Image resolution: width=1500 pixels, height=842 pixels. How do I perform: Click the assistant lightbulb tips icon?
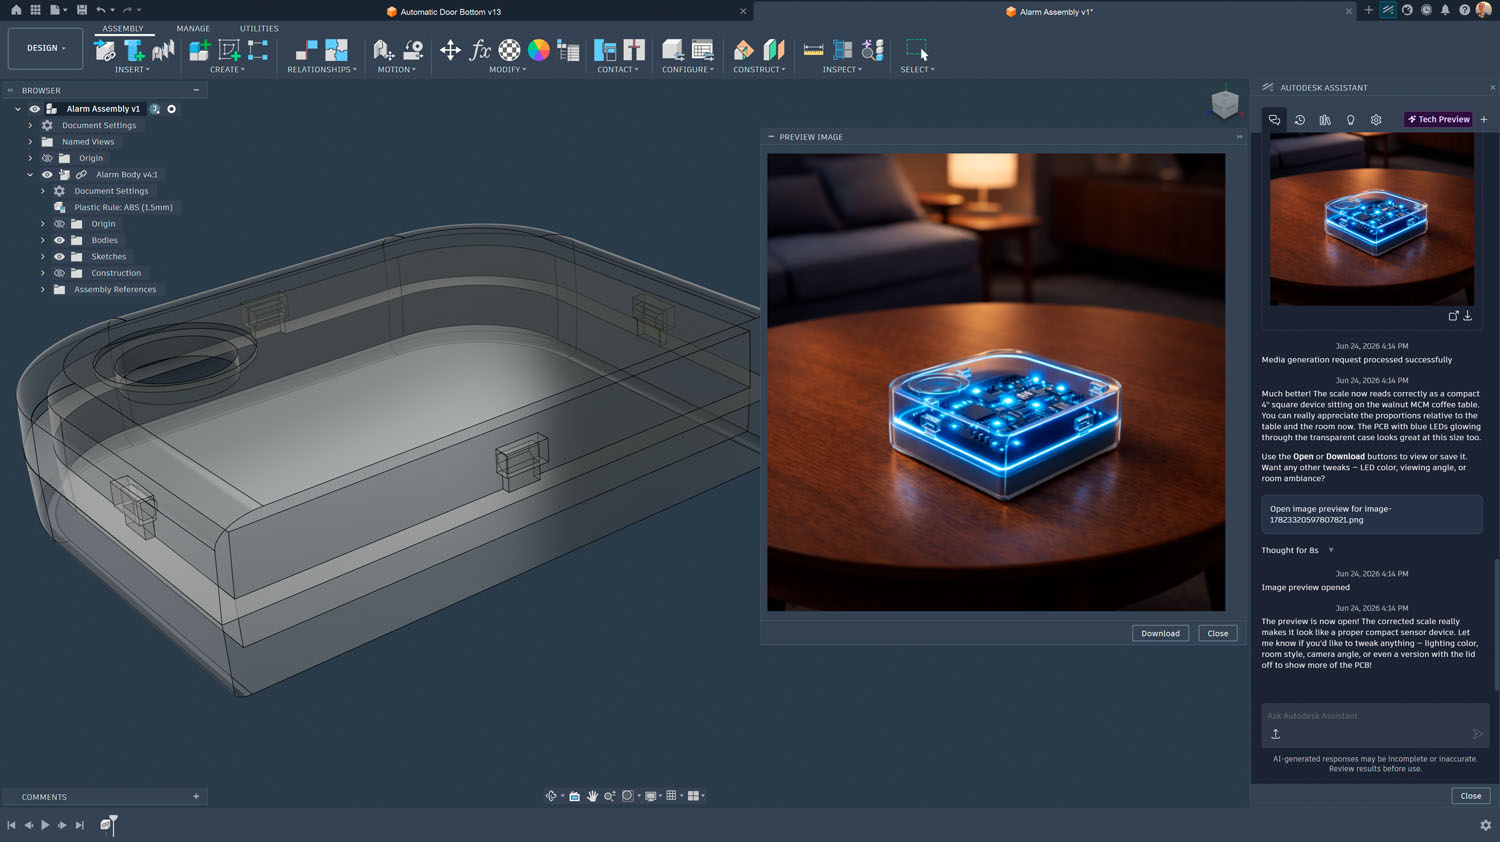coord(1350,120)
